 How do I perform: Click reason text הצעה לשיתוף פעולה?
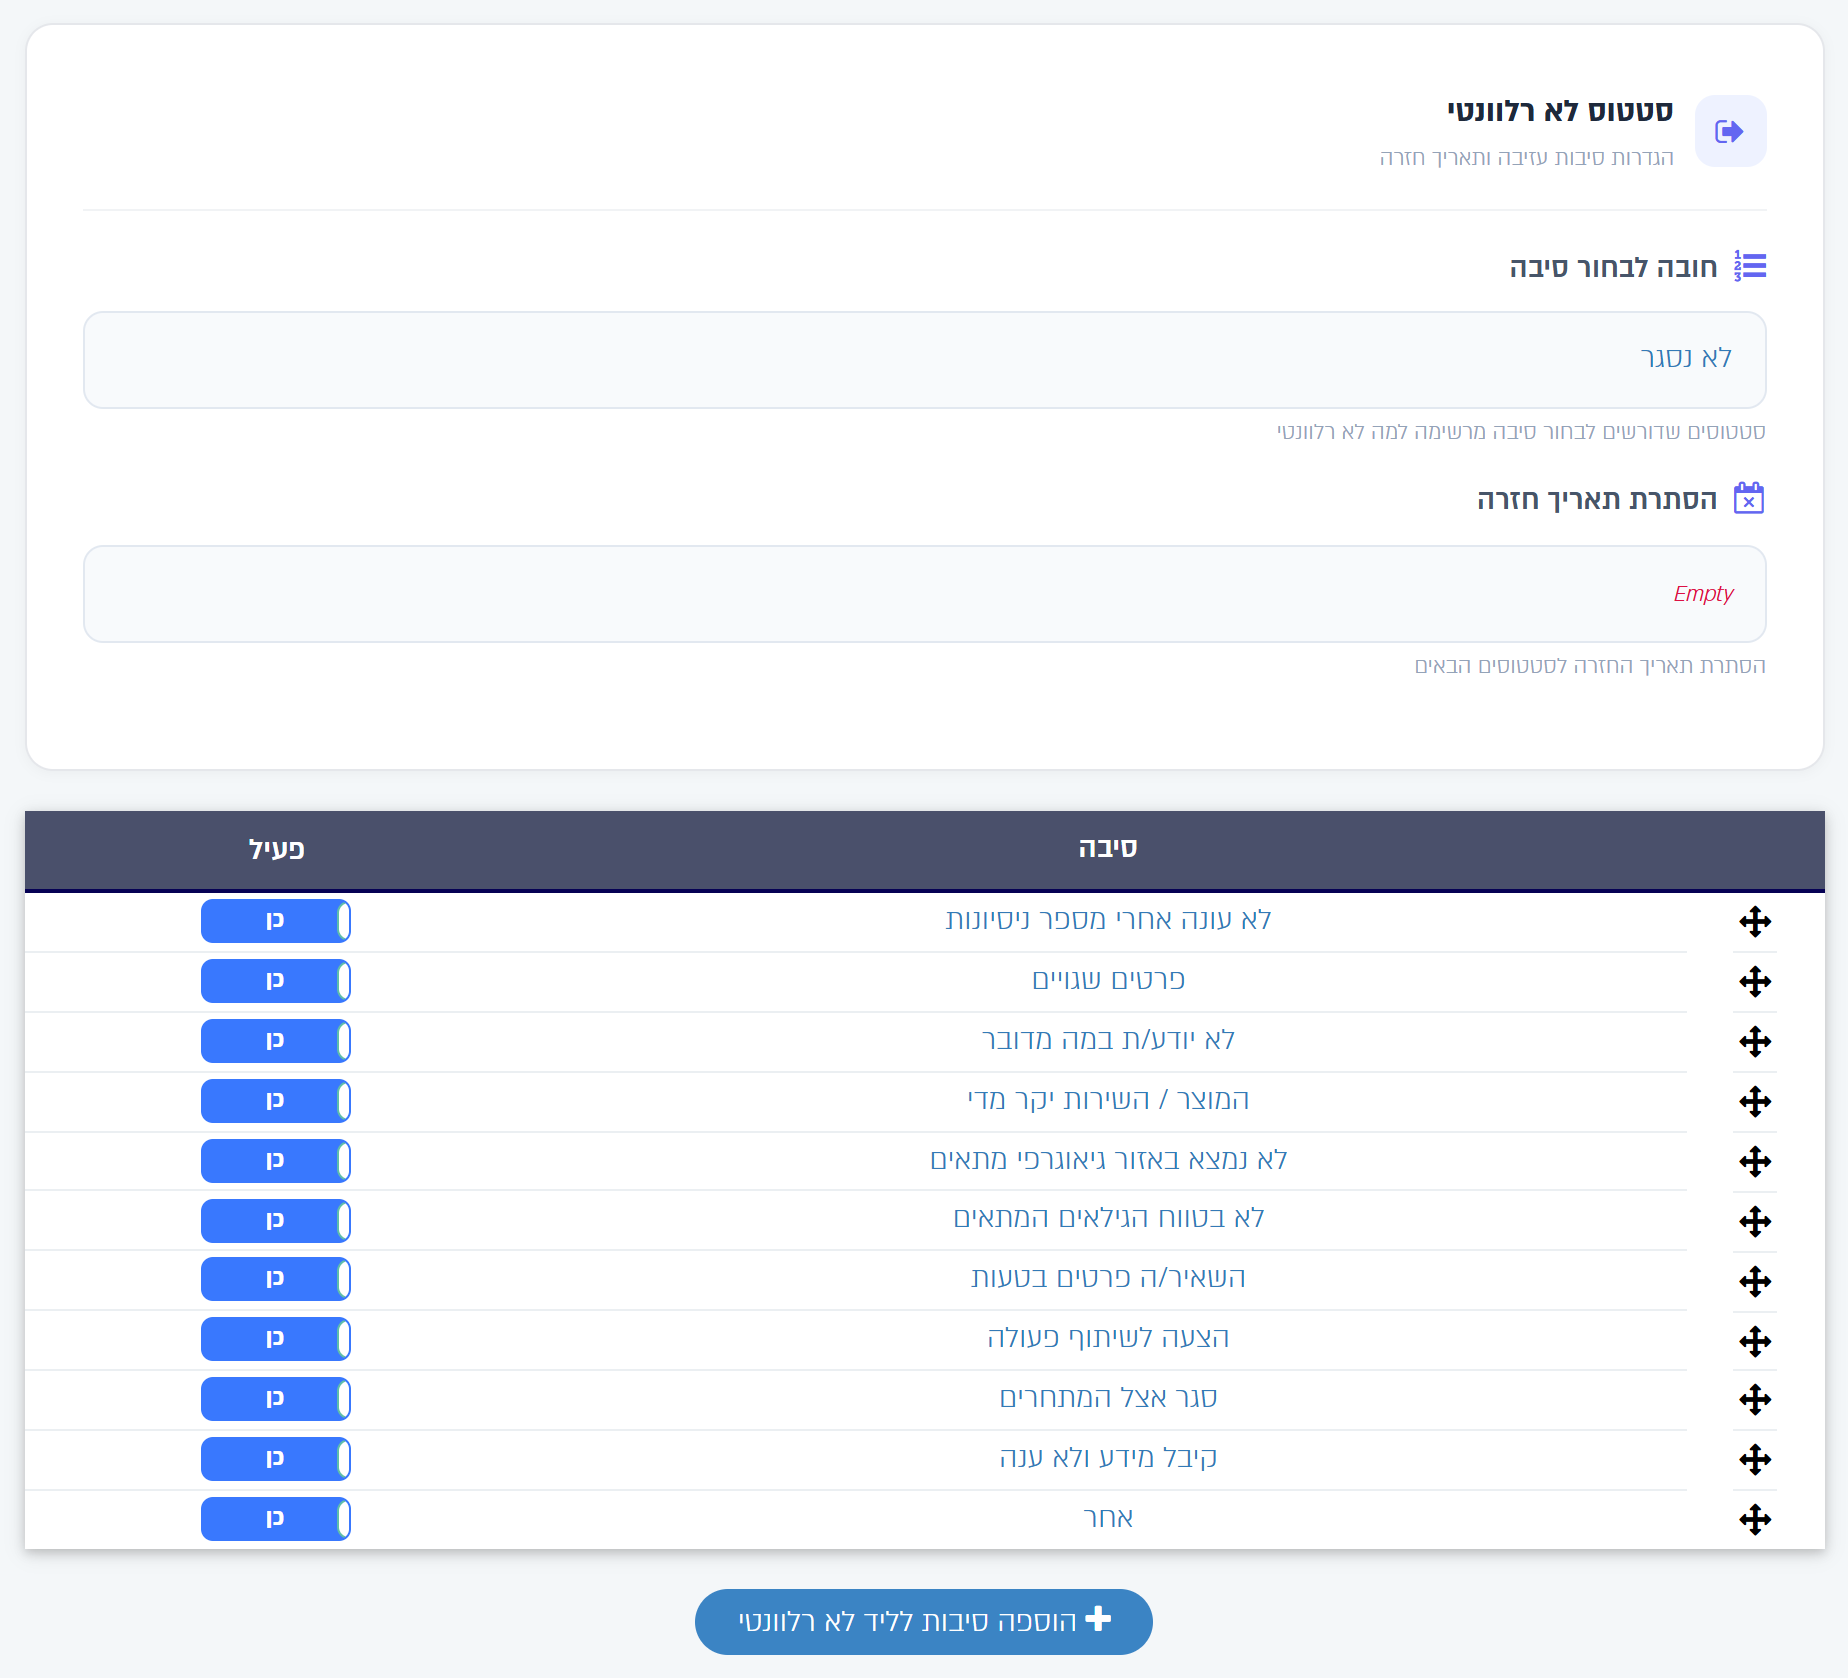point(1108,1338)
